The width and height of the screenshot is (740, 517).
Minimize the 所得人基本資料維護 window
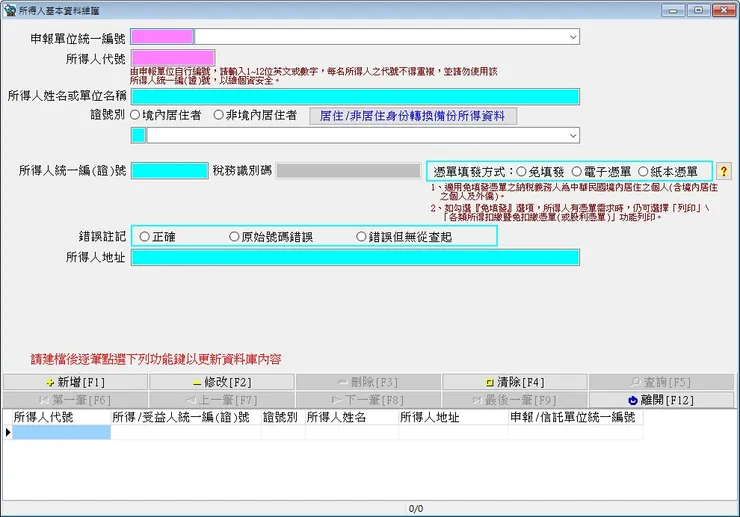pos(673,10)
